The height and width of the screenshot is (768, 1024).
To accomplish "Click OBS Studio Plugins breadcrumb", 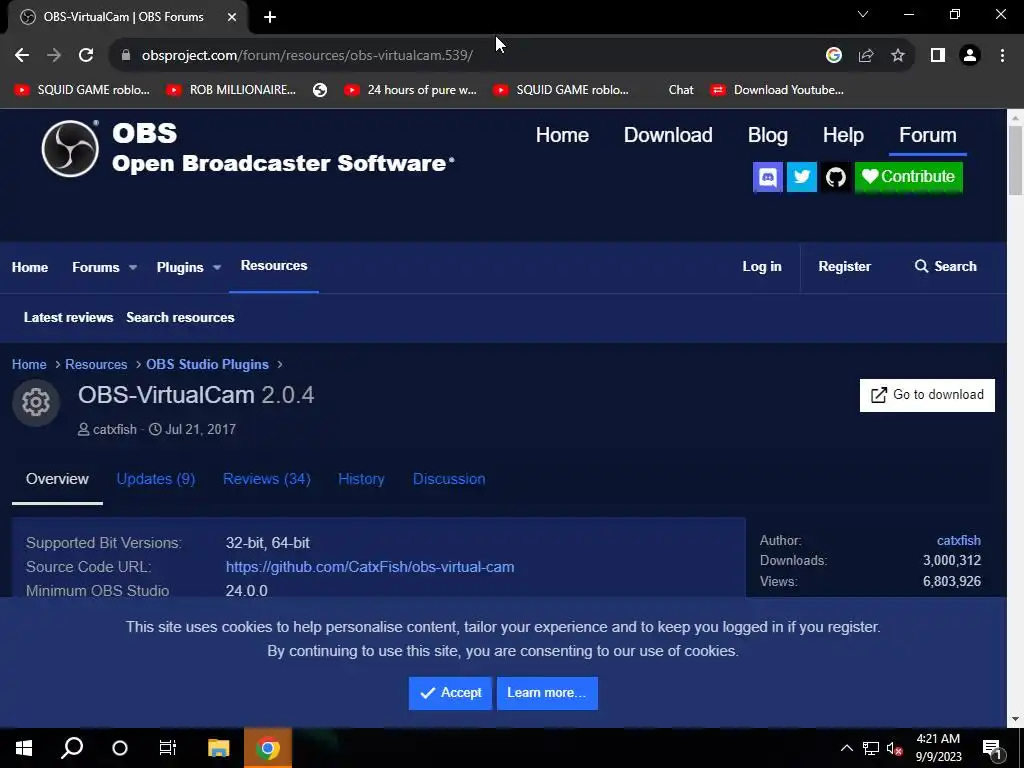I will (x=207, y=364).
